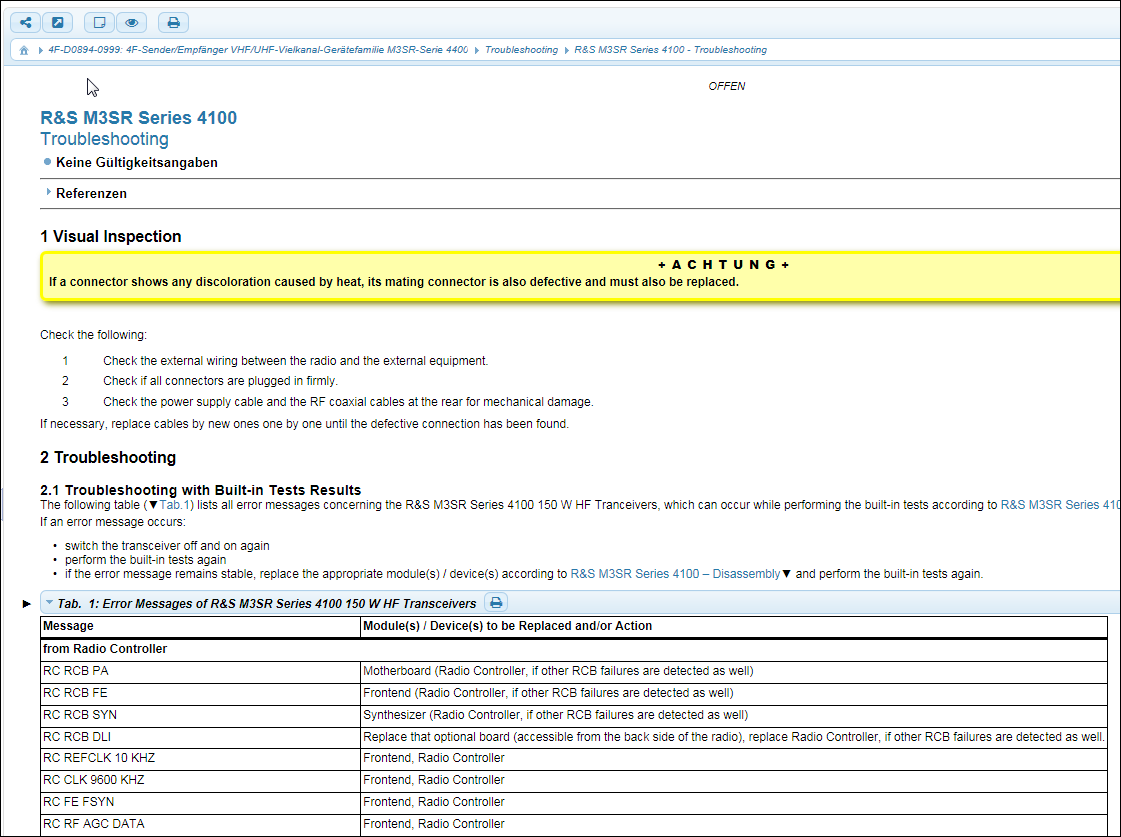
Task: Select the 'from Radio Controller' row
Action: tap(574, 649)
